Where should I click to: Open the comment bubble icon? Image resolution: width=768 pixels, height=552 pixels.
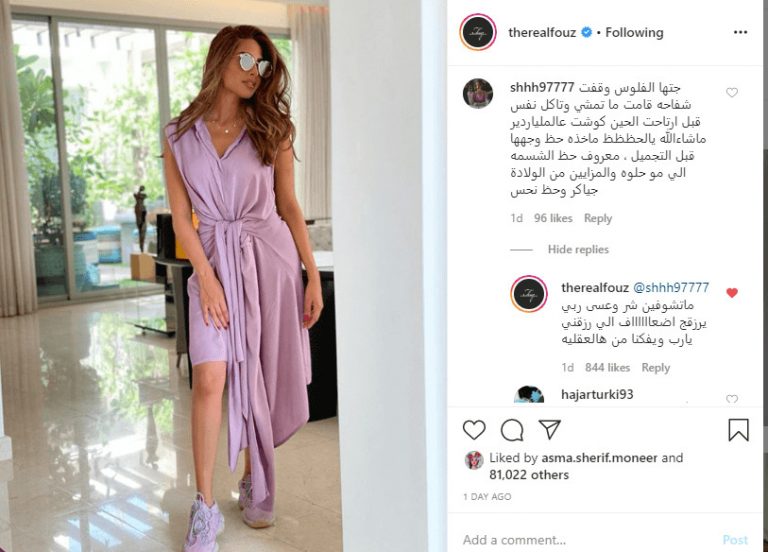[x=512, y=430]
